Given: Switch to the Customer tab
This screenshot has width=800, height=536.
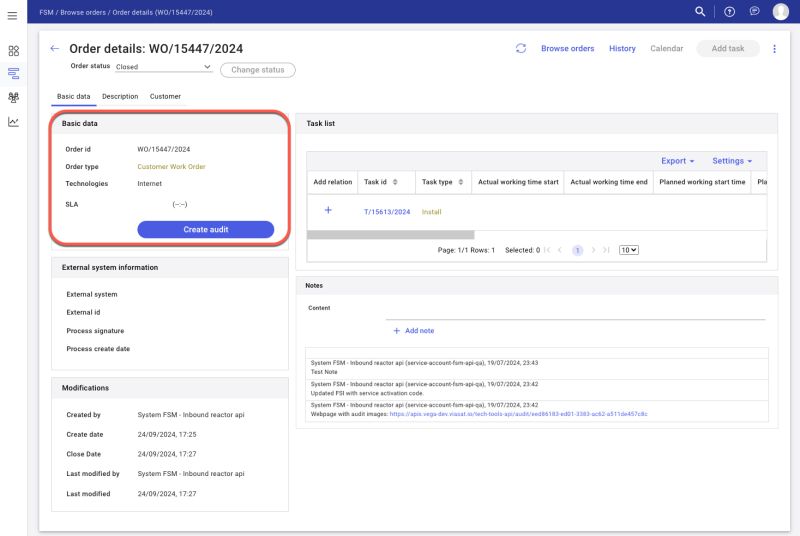Looking at the screenshot, I should click(x=165, y=96).
